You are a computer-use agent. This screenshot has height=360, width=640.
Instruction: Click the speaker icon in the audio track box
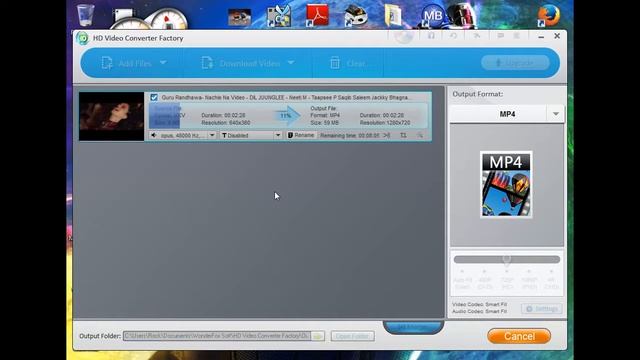[x=153, y=135]
